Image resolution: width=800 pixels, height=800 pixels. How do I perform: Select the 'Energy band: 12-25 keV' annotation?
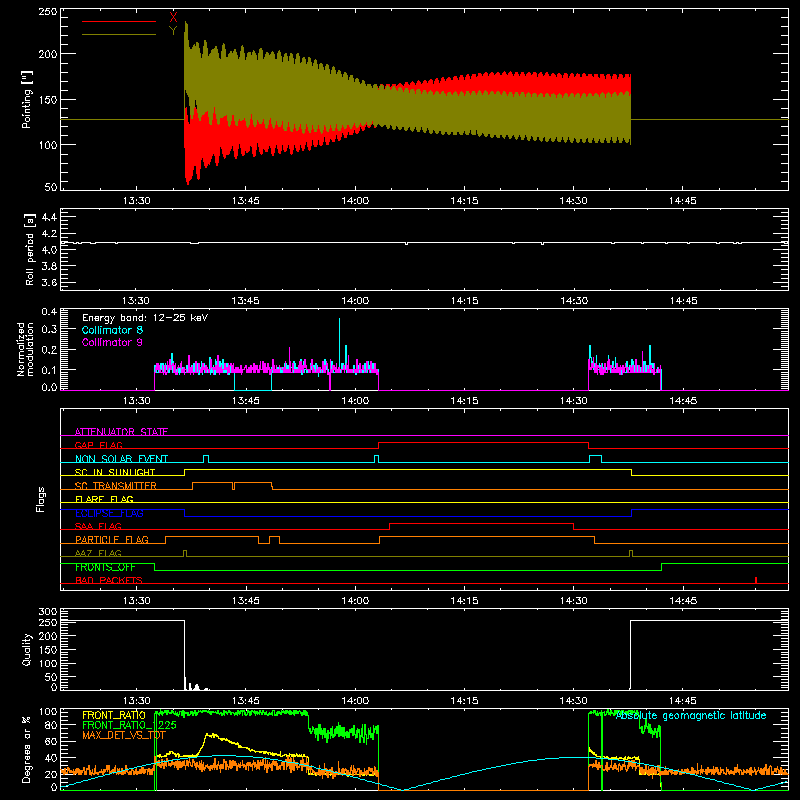pyautogui.click(x=145, y=318)
